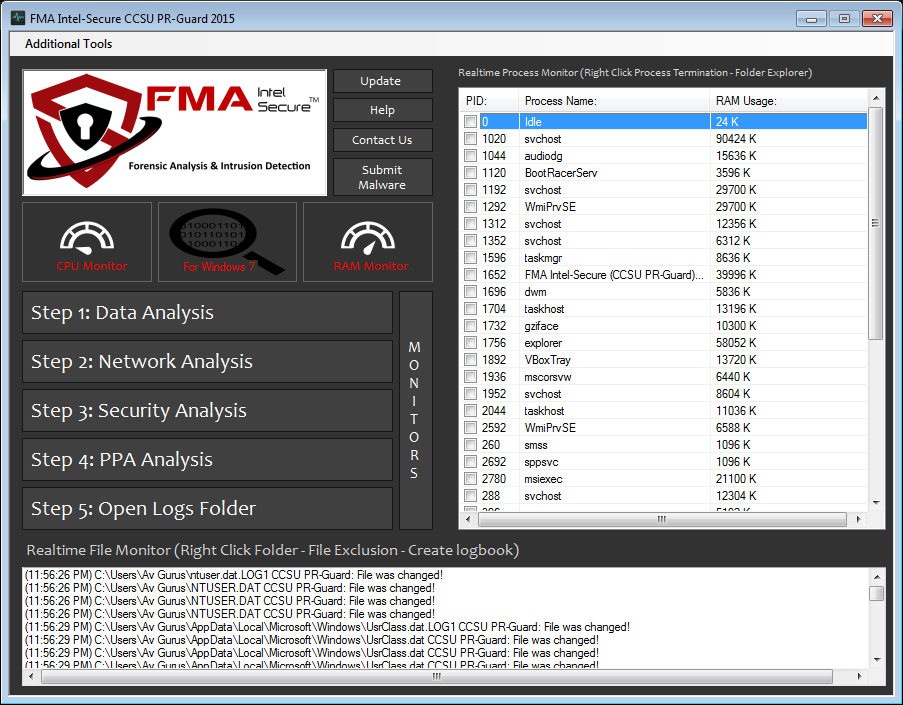Image resolution: width=903 pixels, height=705 pixels.
Task: Enable the checkbox for BootRacerServ
Action: pyautogui.click(x=471, y=173)
